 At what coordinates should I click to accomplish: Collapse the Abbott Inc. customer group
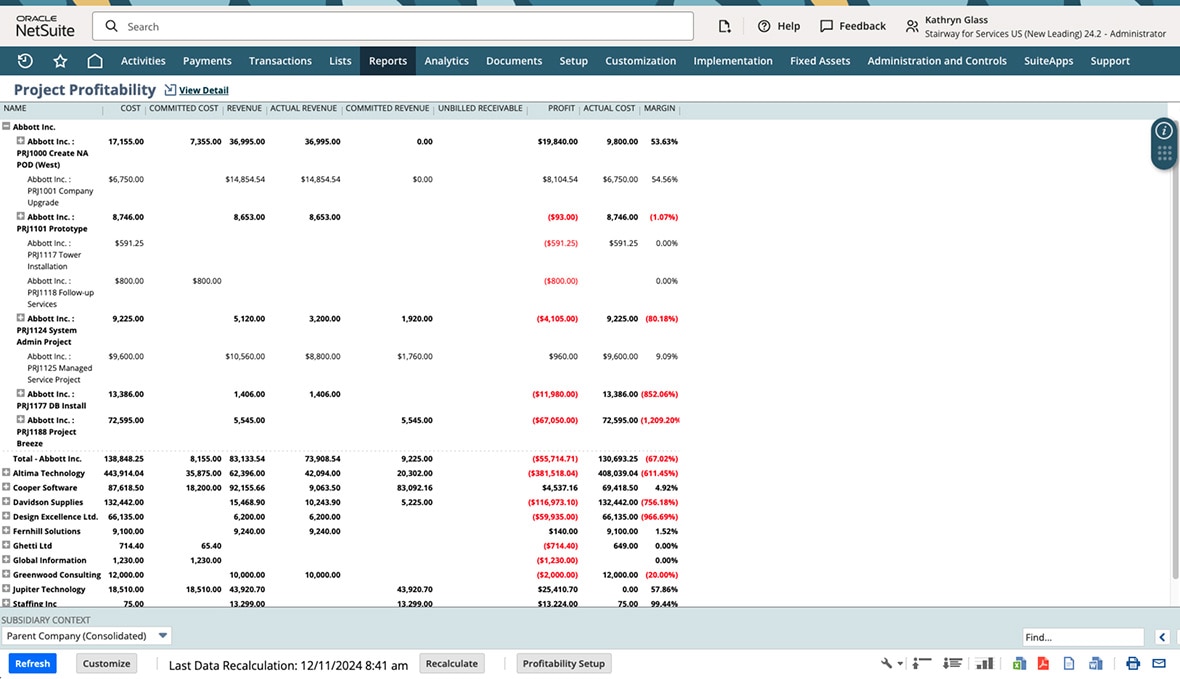click(x=6, y=127)
